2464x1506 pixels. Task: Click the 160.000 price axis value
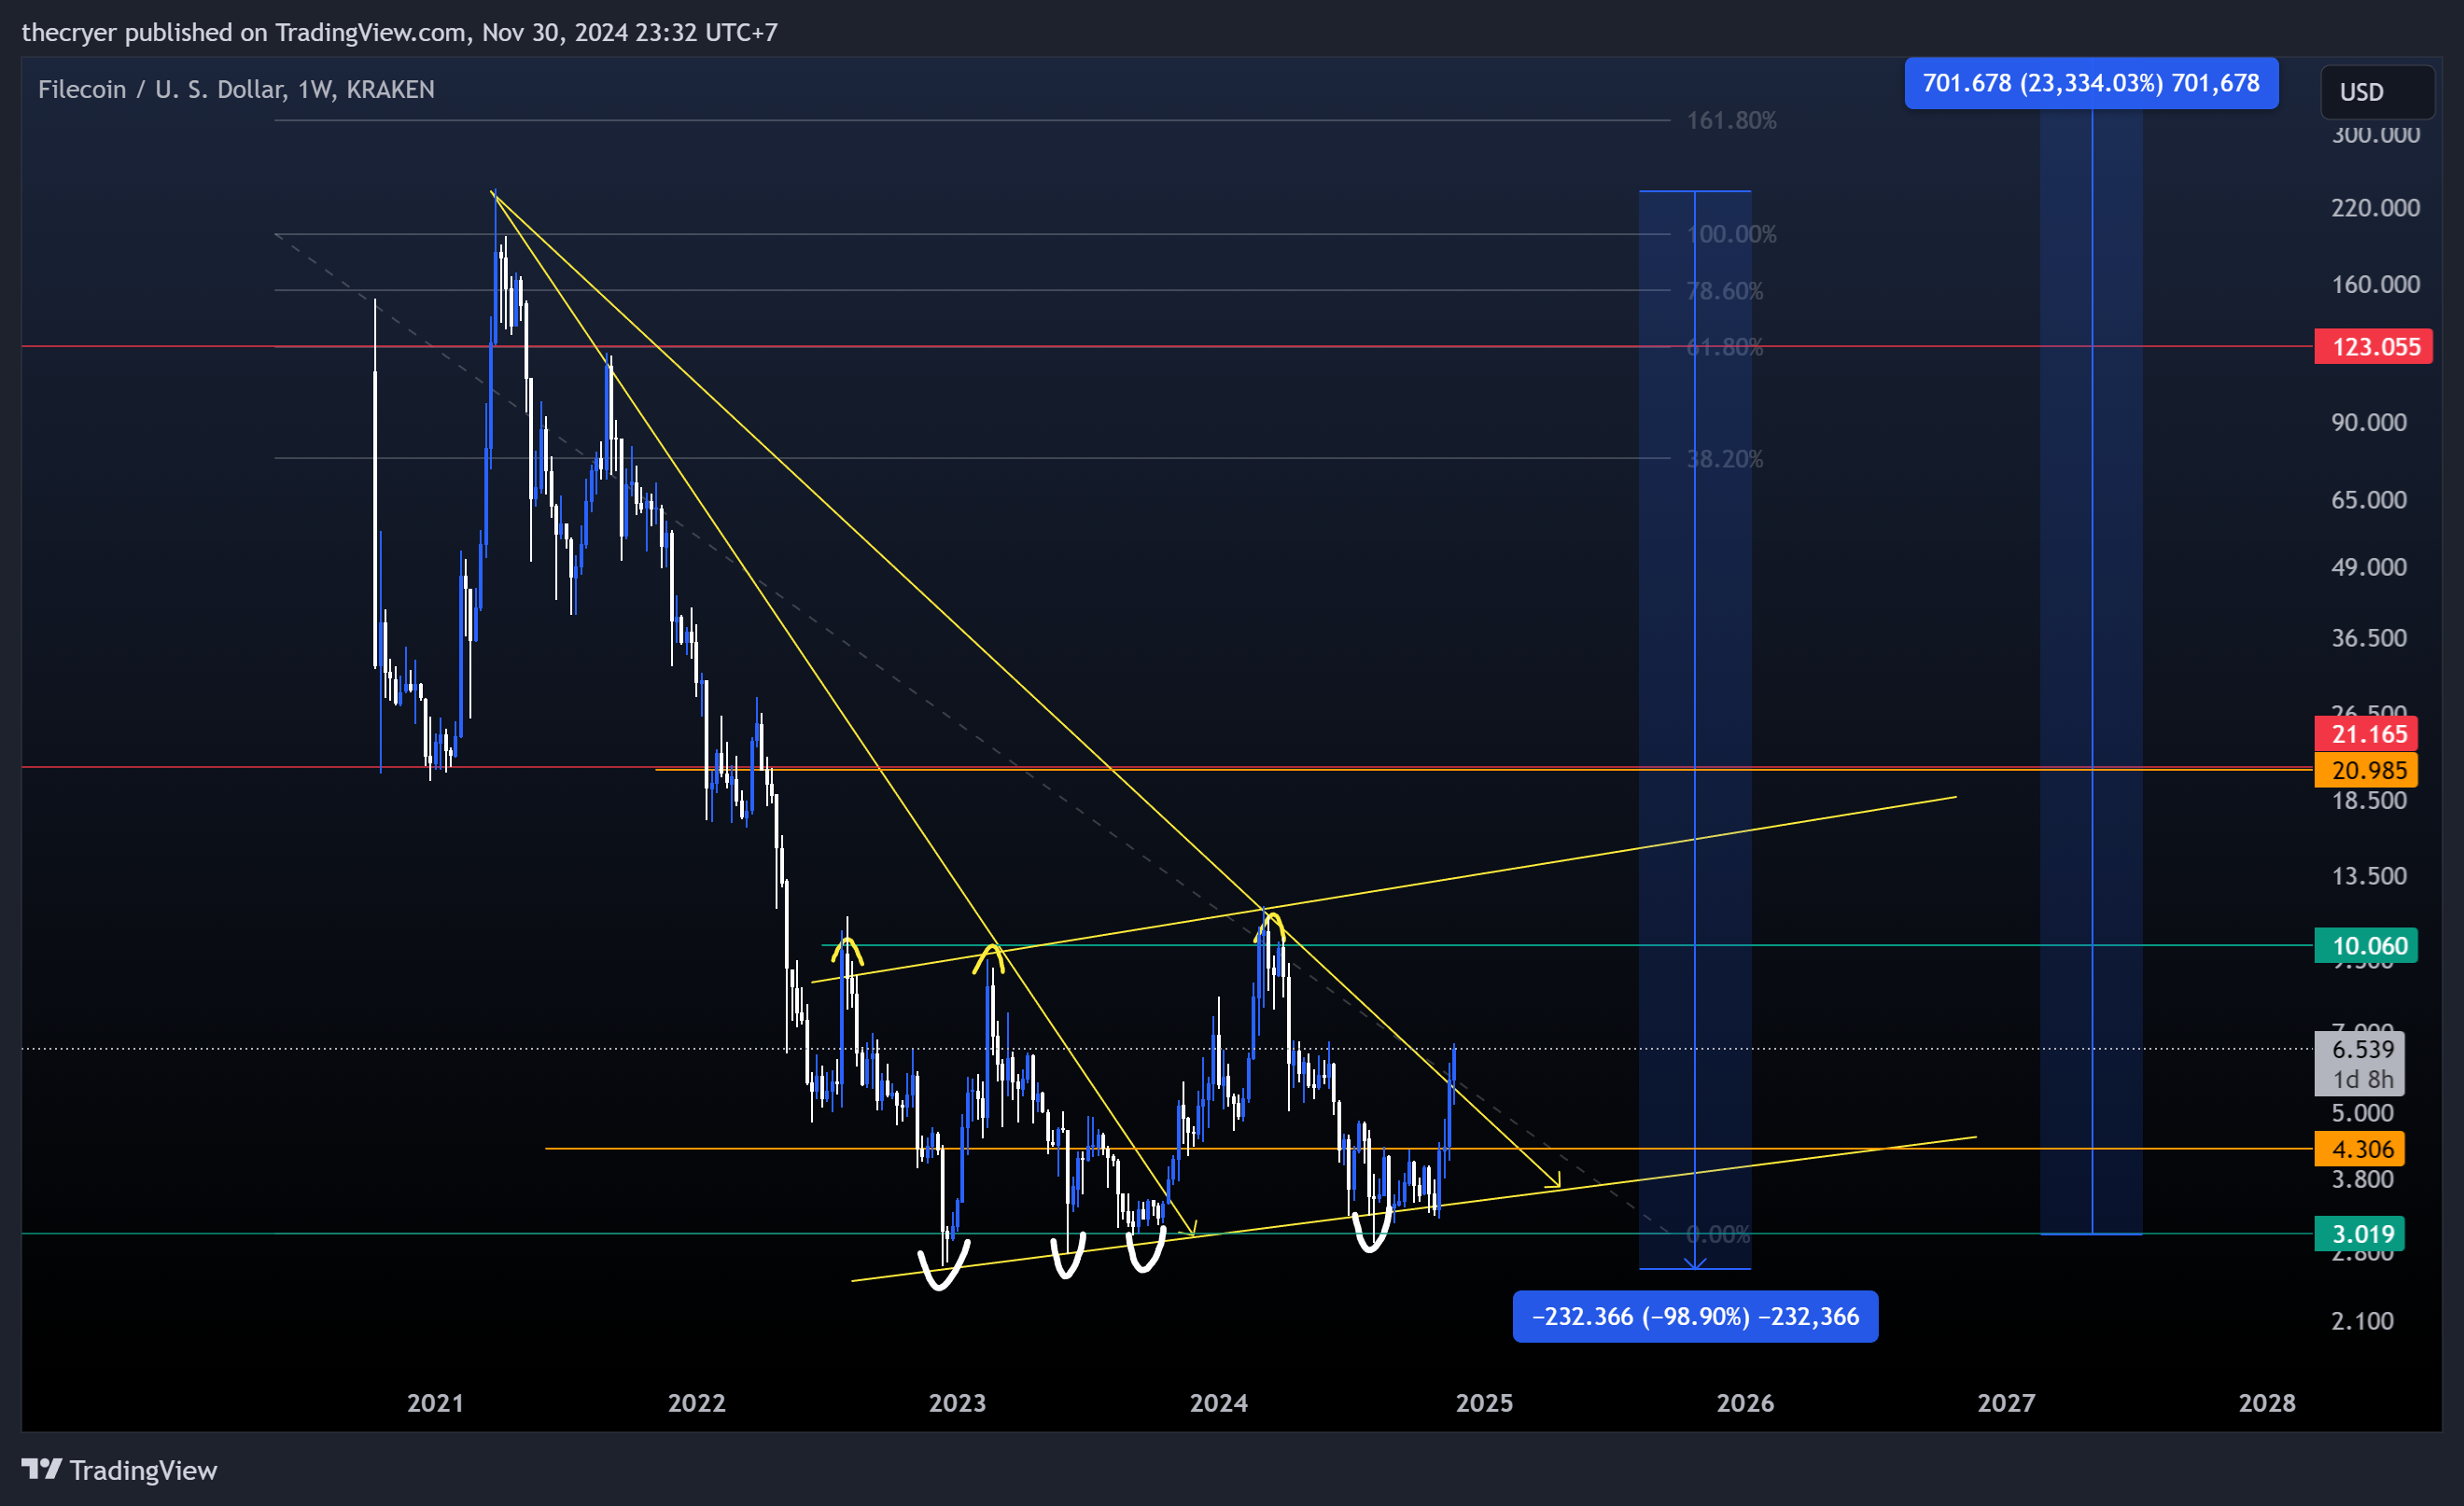[x=2375, y=285]
